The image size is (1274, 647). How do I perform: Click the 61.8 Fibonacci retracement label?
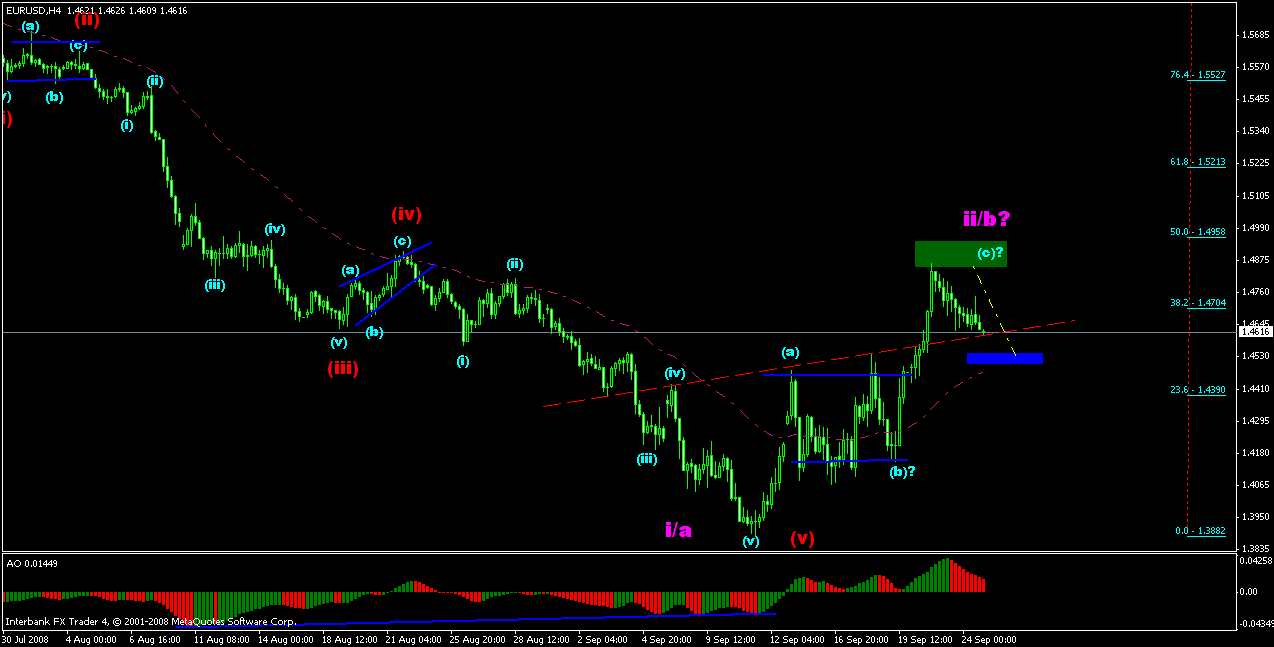click(x=1196, y=162)
